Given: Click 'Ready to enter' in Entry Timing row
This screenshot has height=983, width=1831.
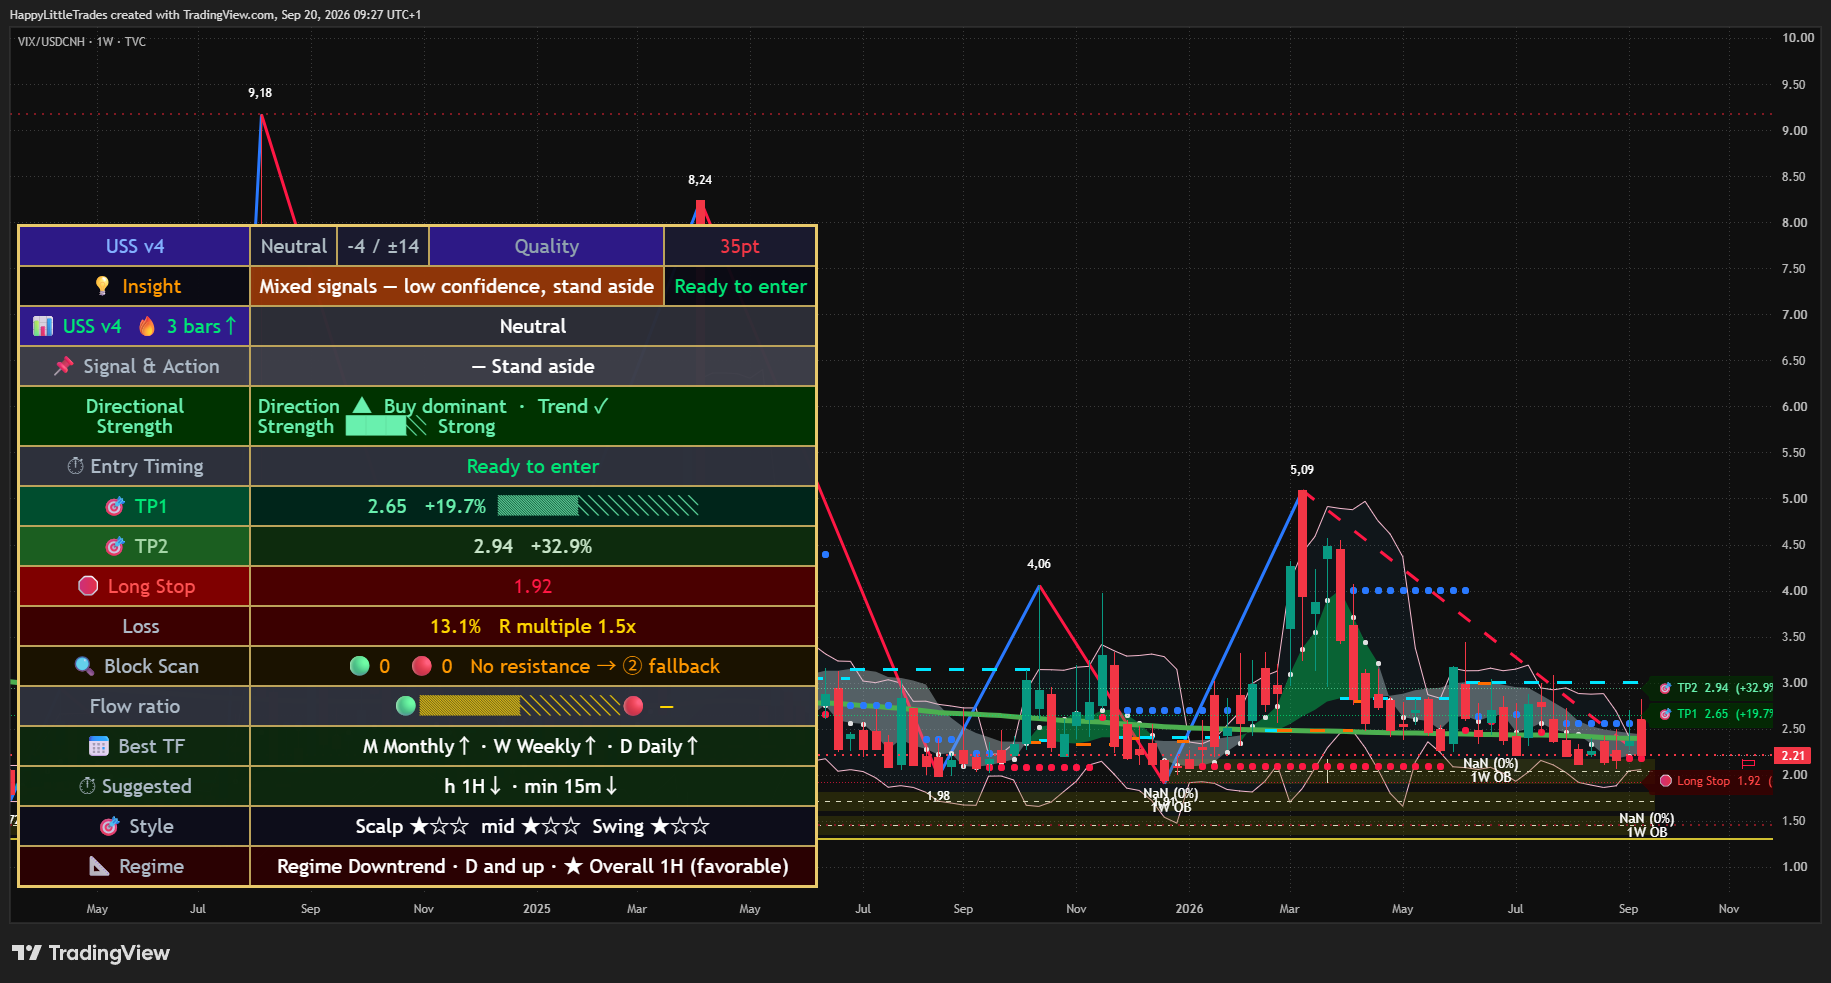Looking at the screenshot, I should tap(533, 466).
